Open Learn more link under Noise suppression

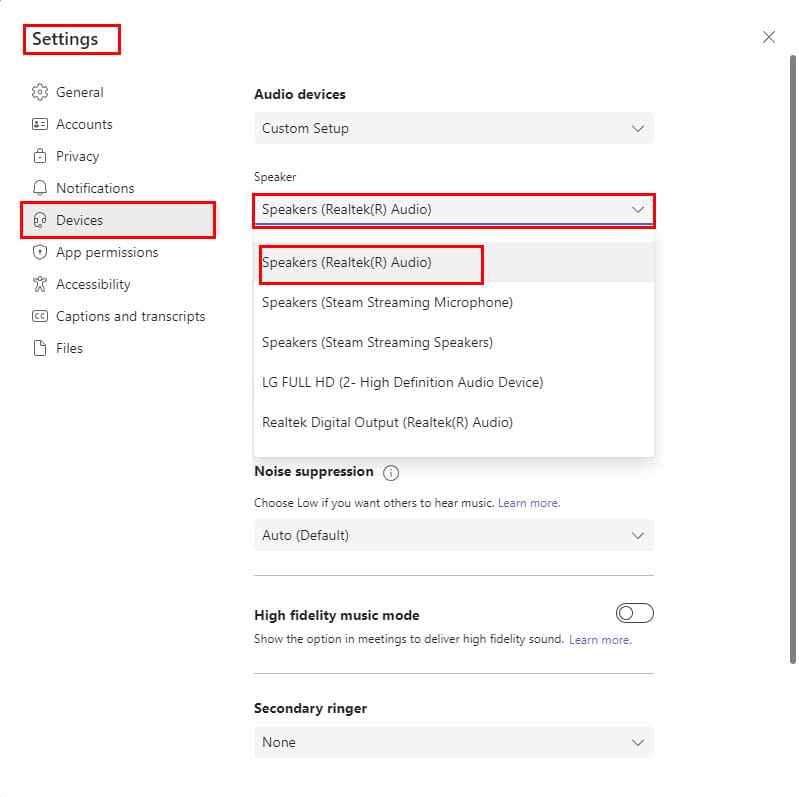(529, 503)
